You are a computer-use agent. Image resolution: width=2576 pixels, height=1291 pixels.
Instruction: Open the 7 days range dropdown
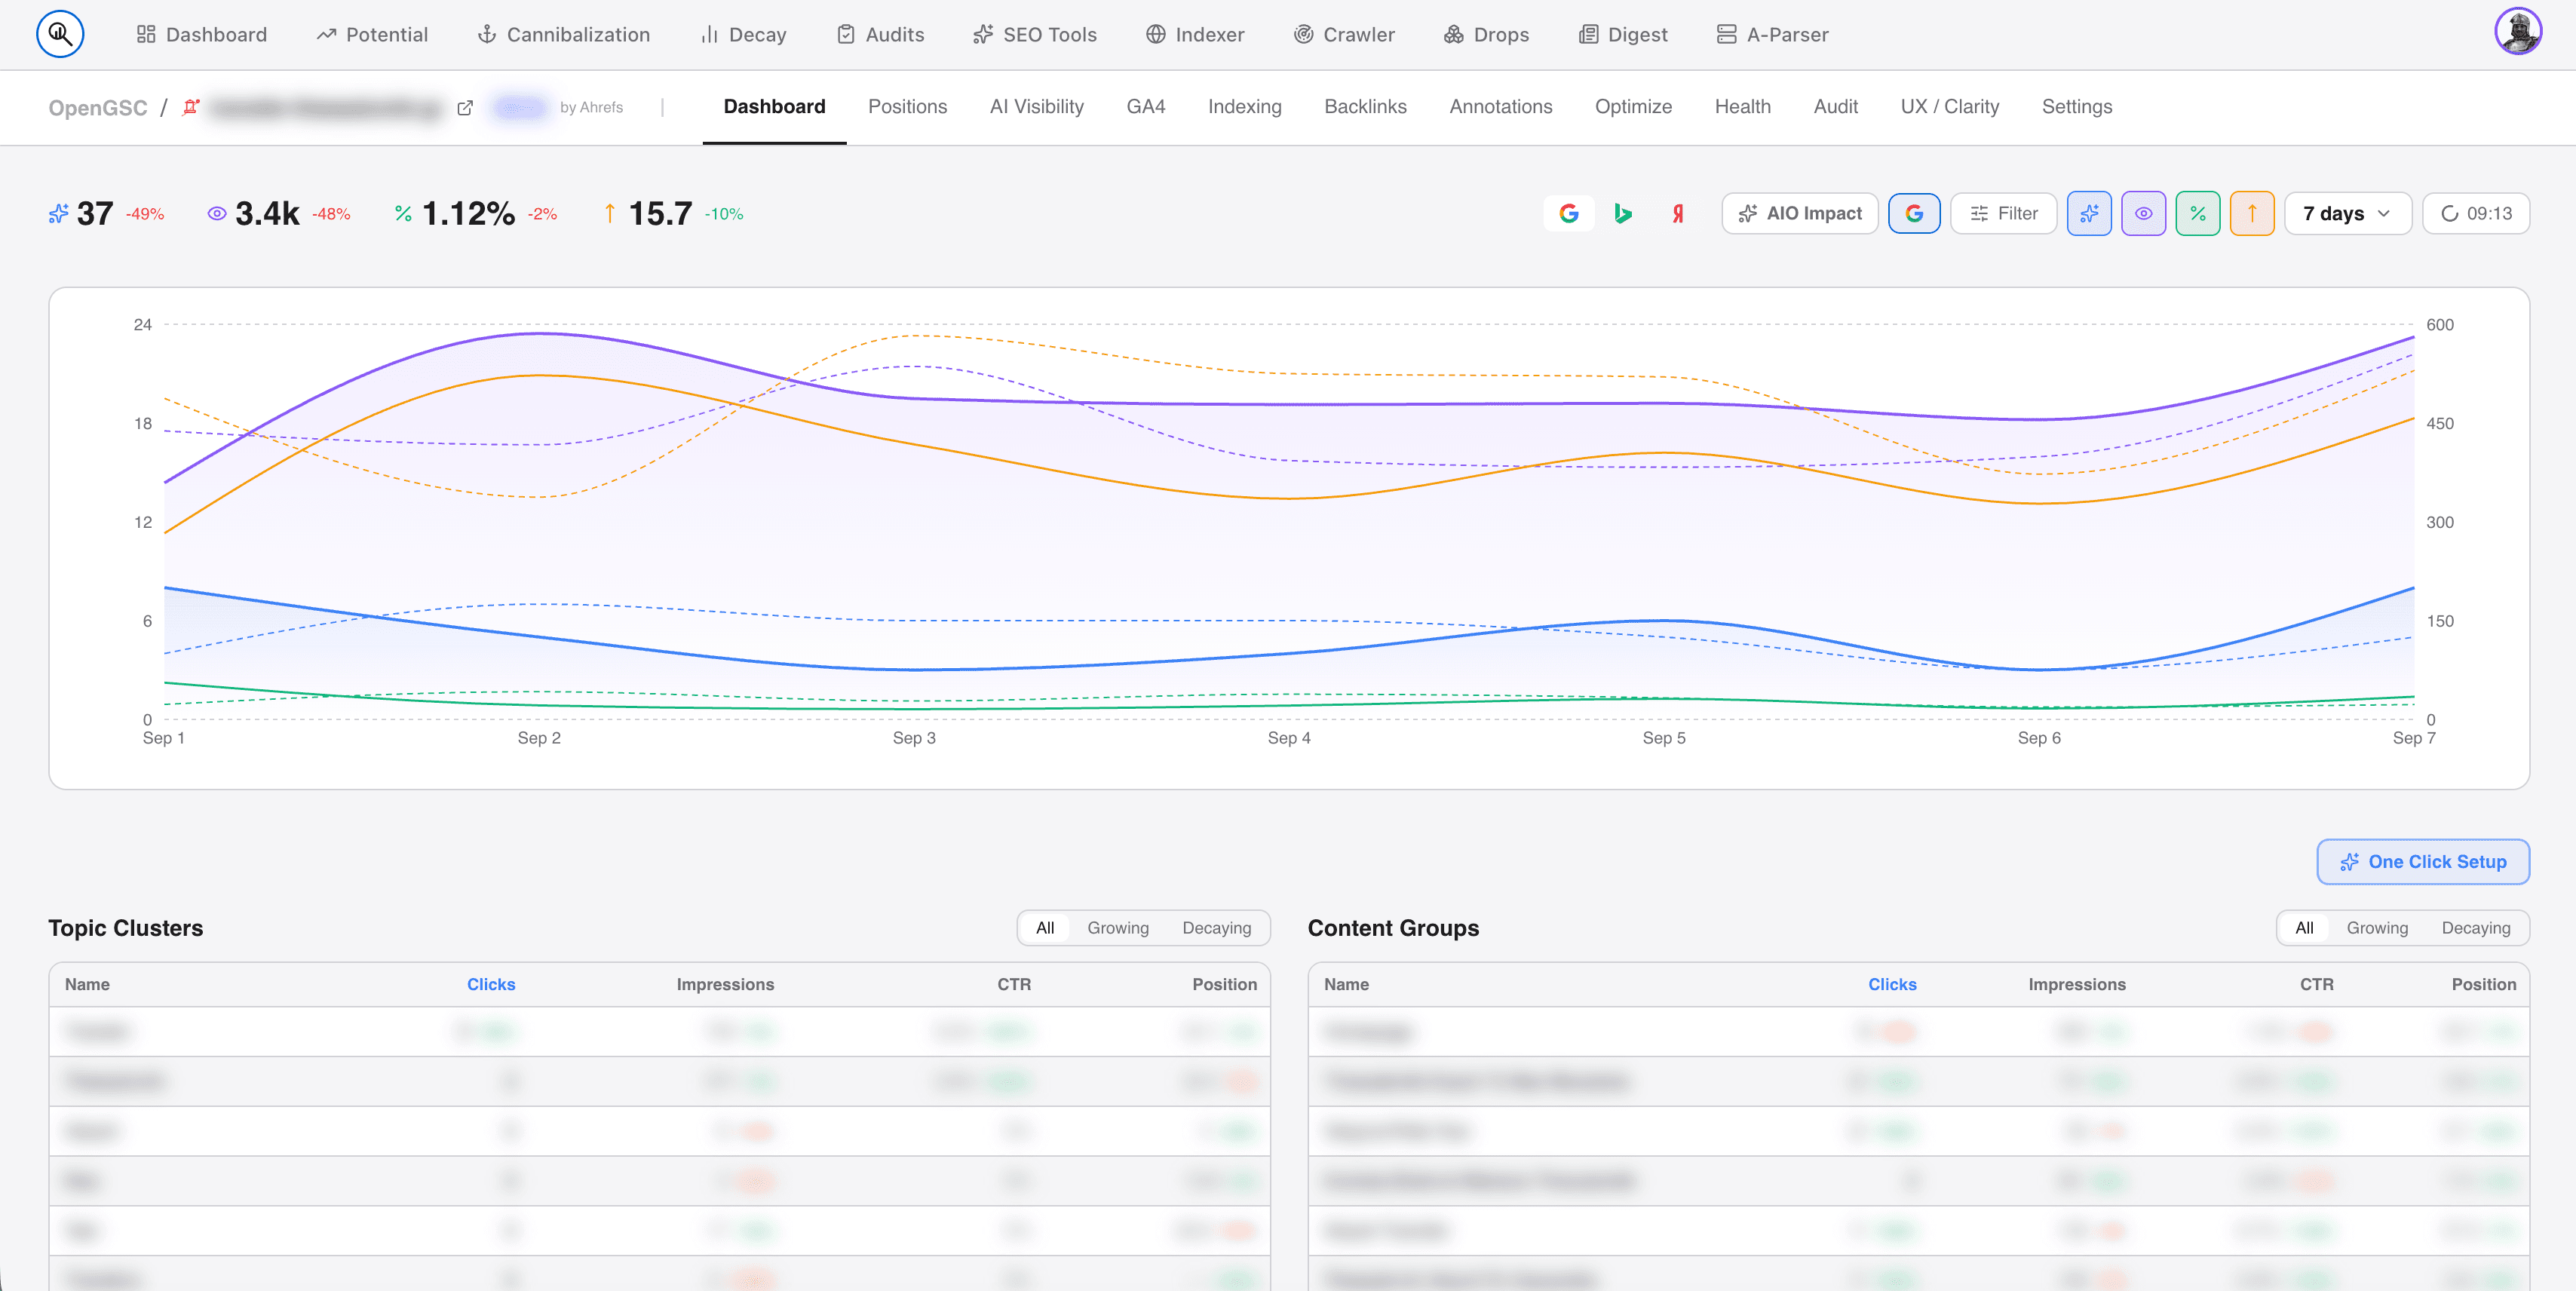(x=2347, y=213)
